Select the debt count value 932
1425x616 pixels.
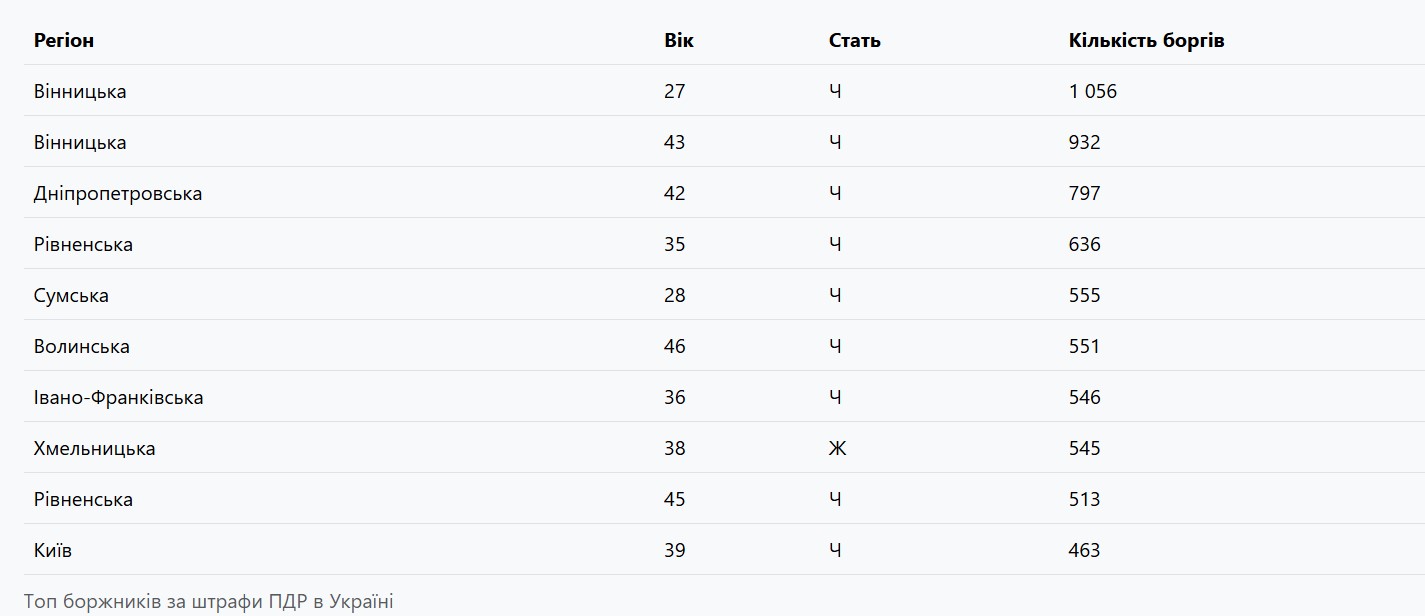click(1084, 142)
